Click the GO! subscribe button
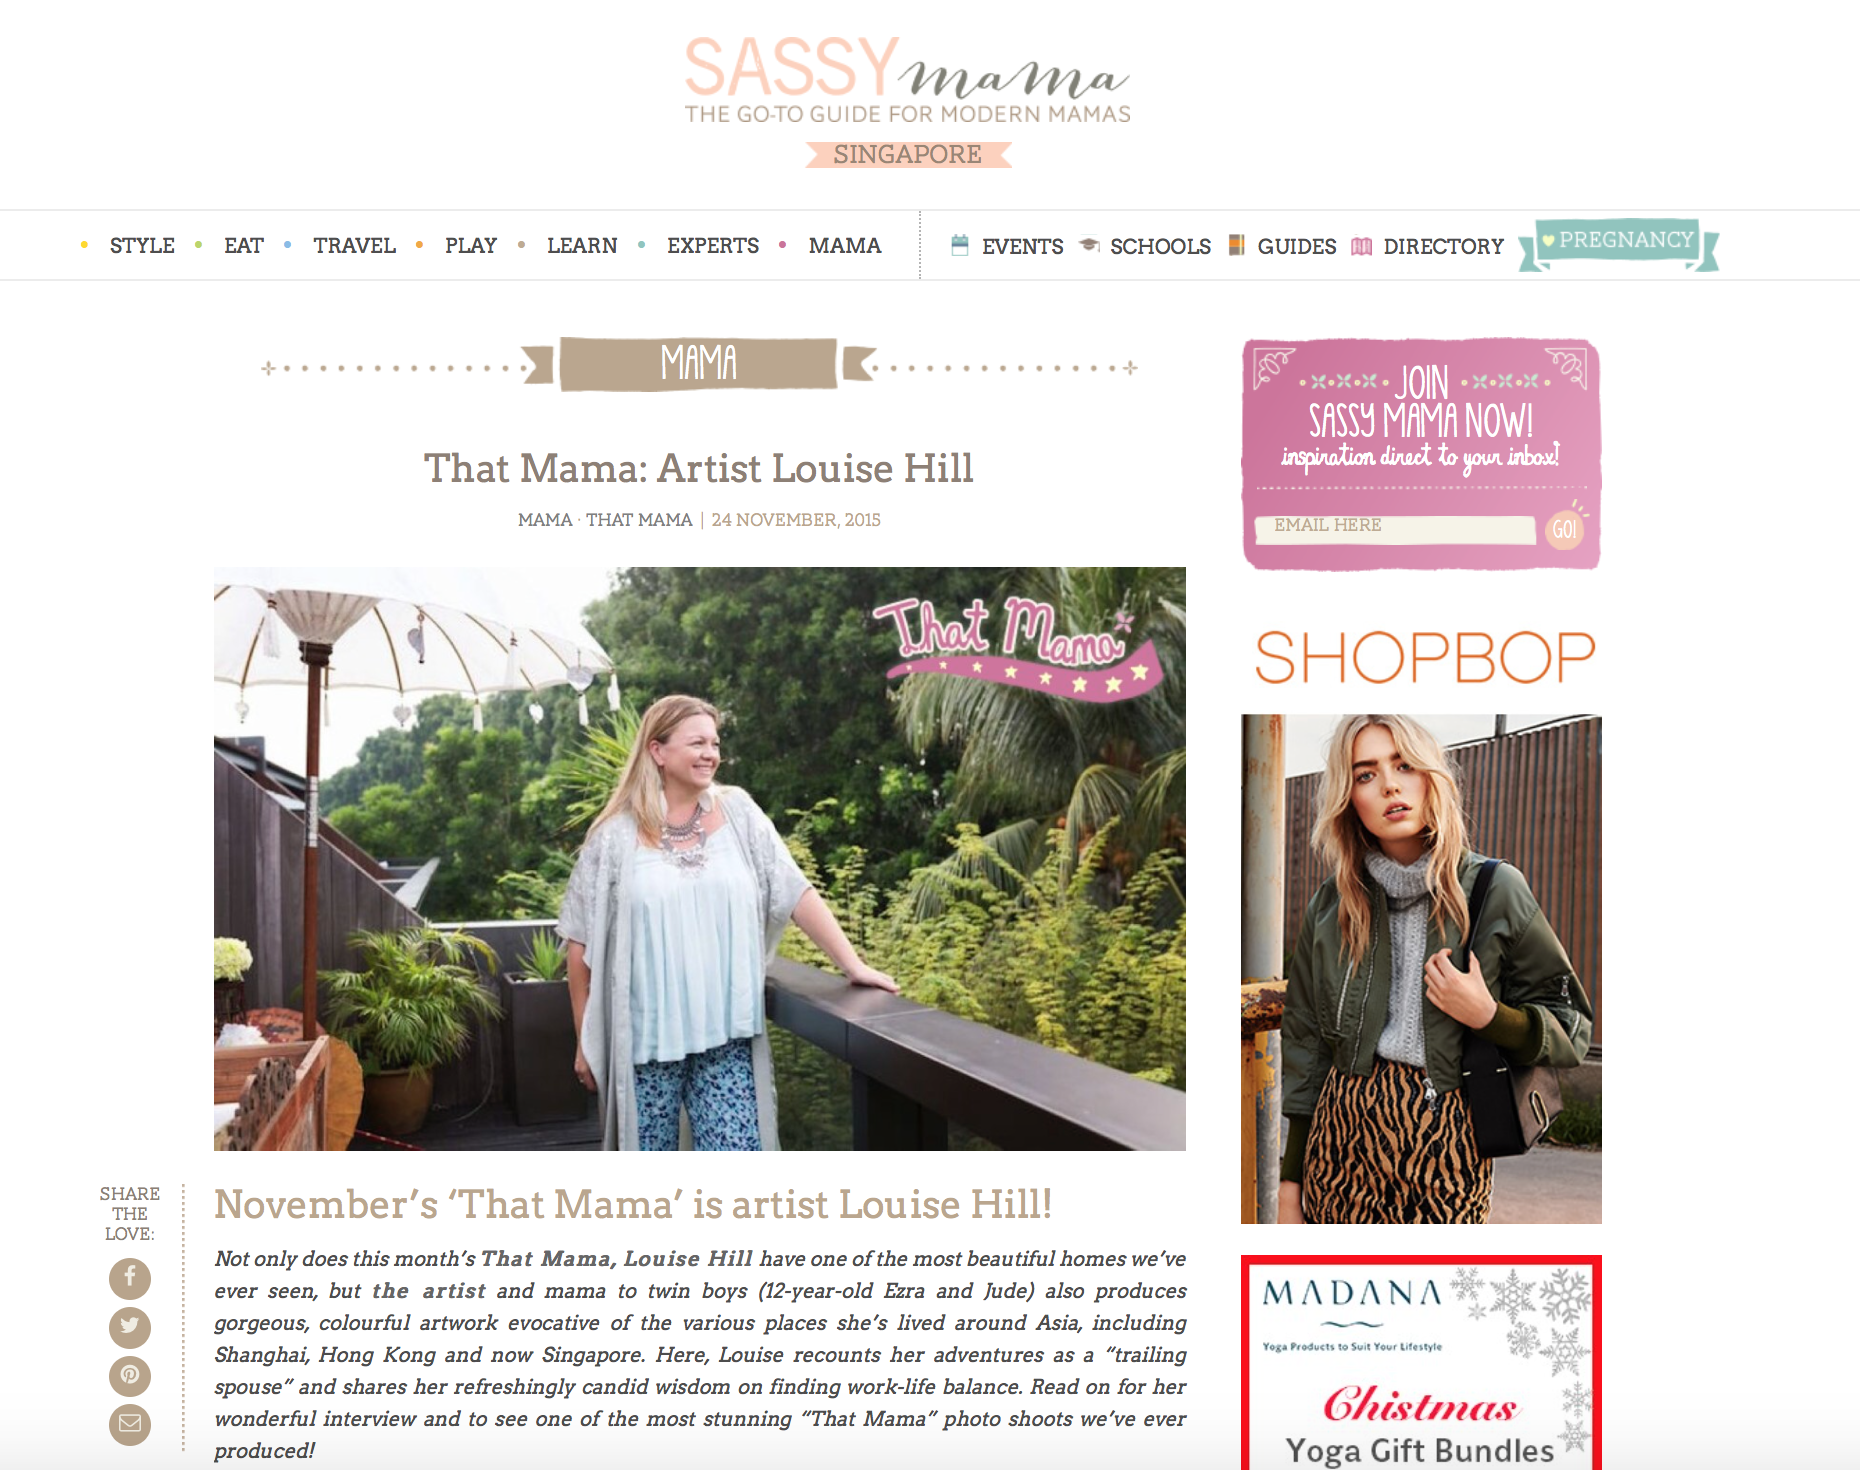This screenshot has height=1470, width=1860. click(1564, 529)
